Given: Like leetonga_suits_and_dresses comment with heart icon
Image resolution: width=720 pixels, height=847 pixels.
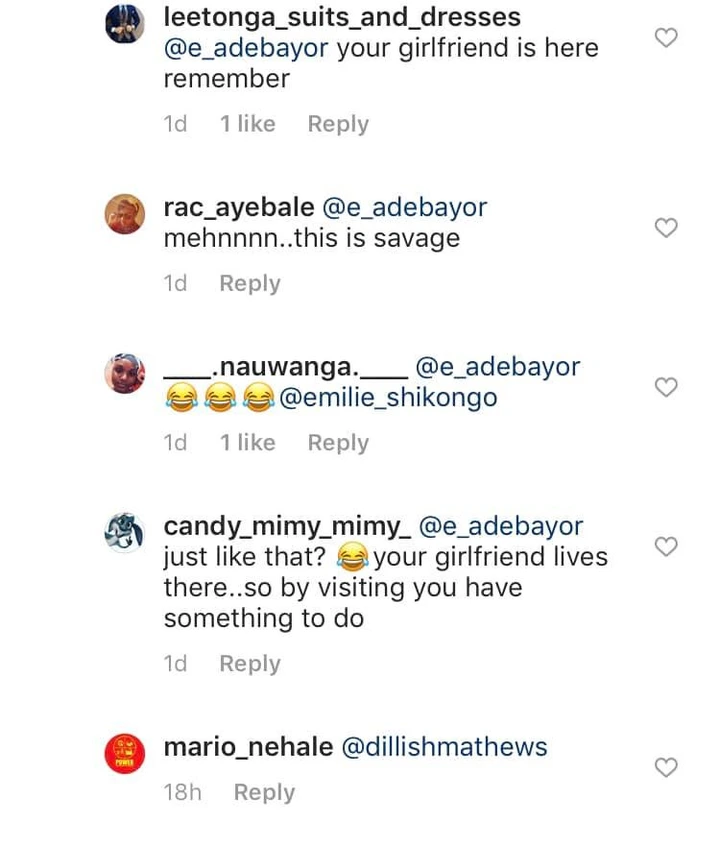Looking at the screenshot, I should click(x=666, y=38).
